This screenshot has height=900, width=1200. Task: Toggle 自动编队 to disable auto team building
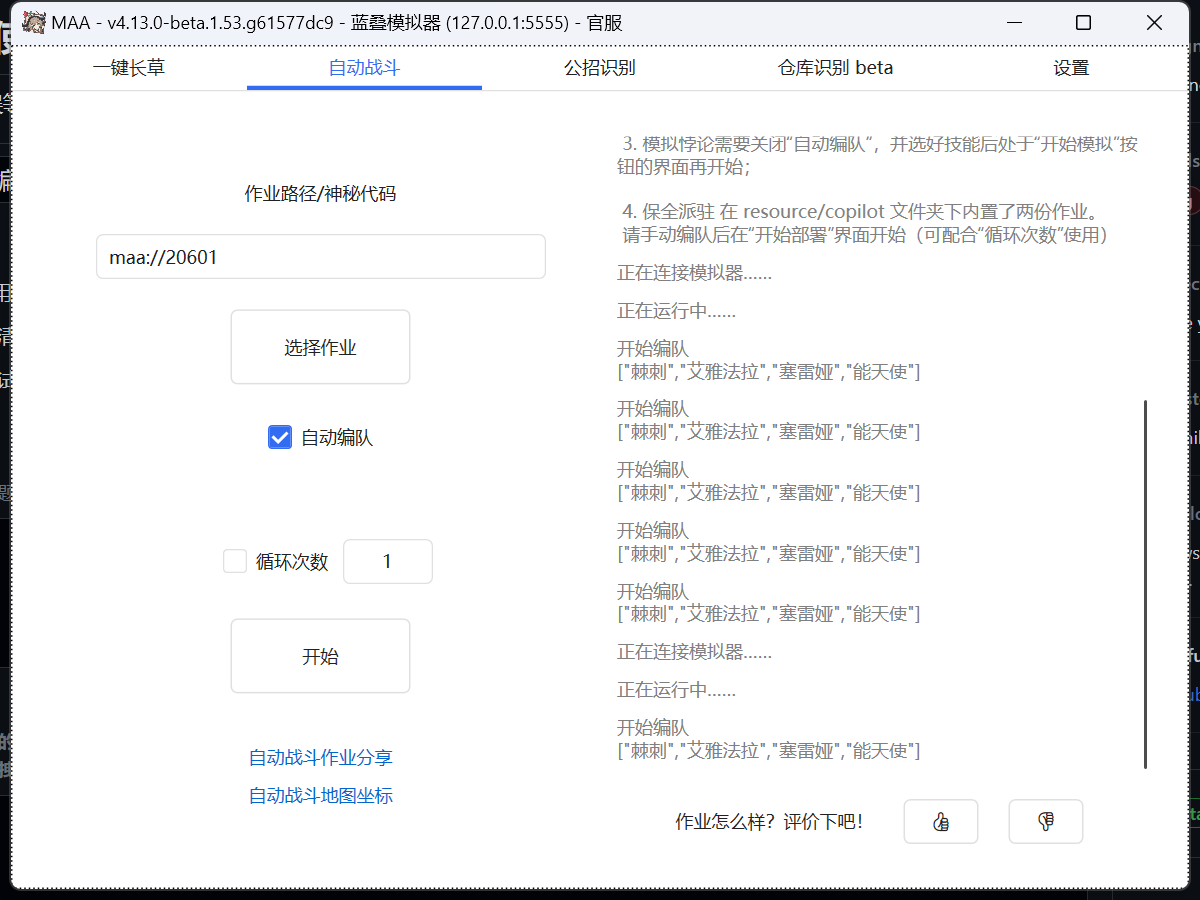279,436
